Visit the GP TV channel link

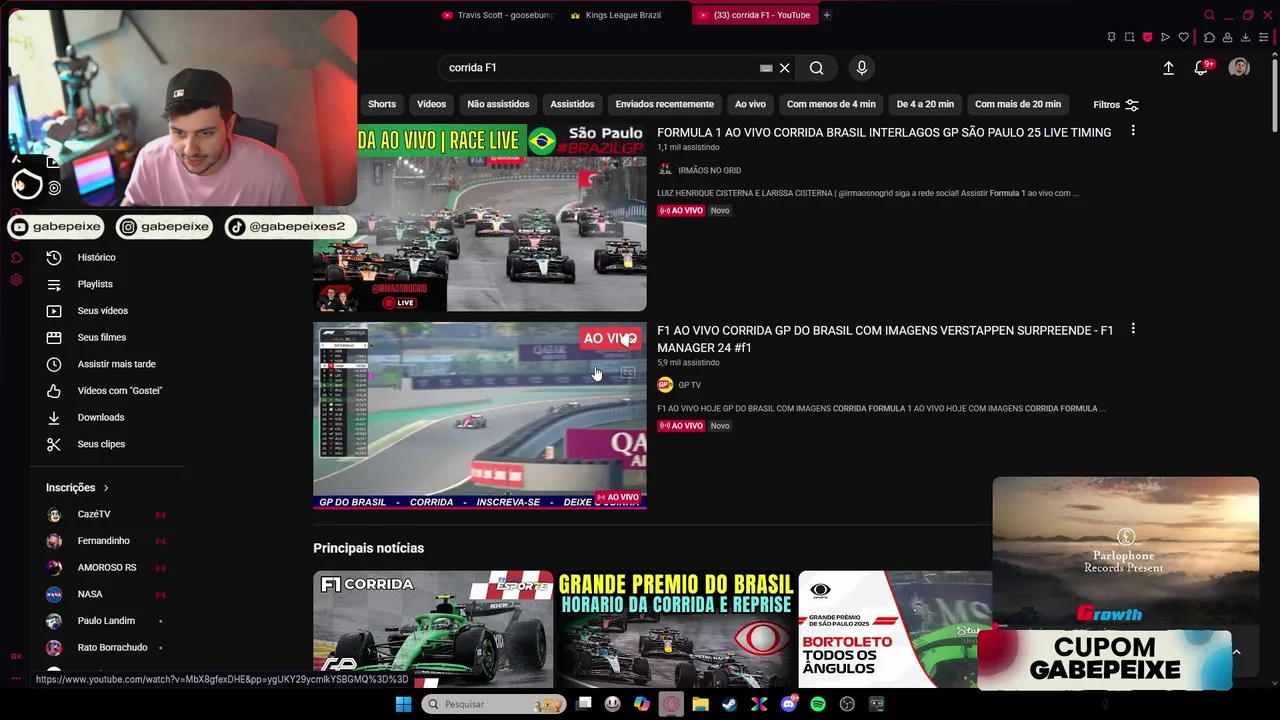pos(689,385)
